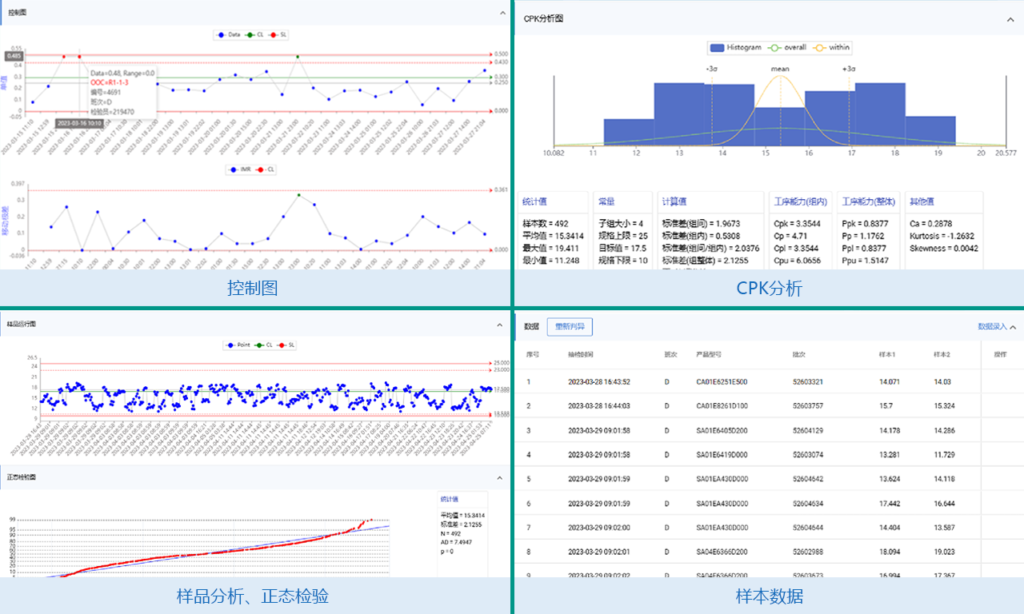The height and width of the screenshot is (614, 1024).
Task: Click the Cpk = 3.3544 value
Action: click(797, 223)
